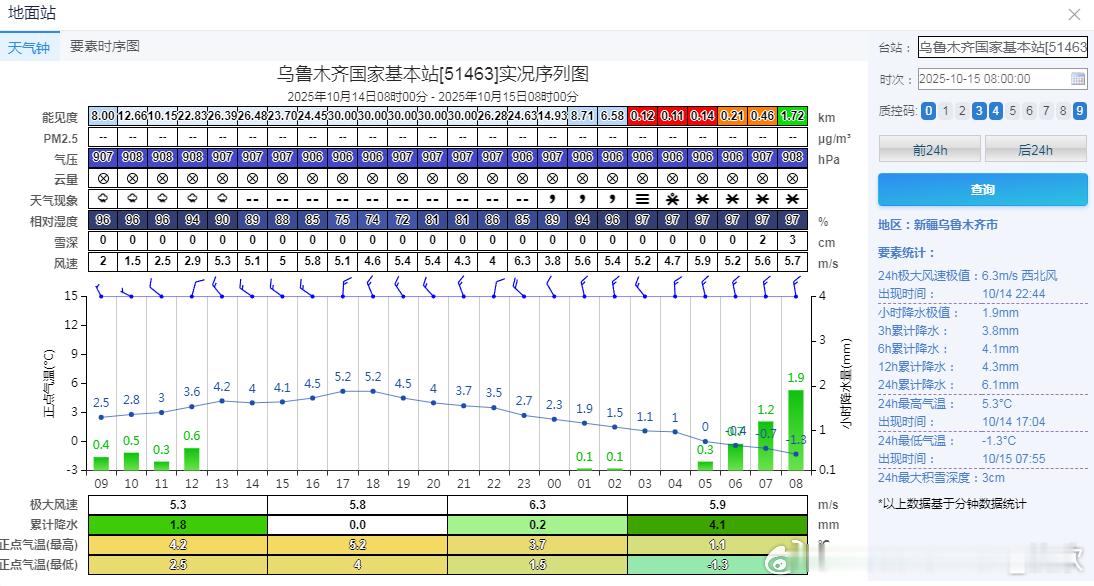Select humidity cell showing 74
This screenshot has width=1094, height=586.
373,220
